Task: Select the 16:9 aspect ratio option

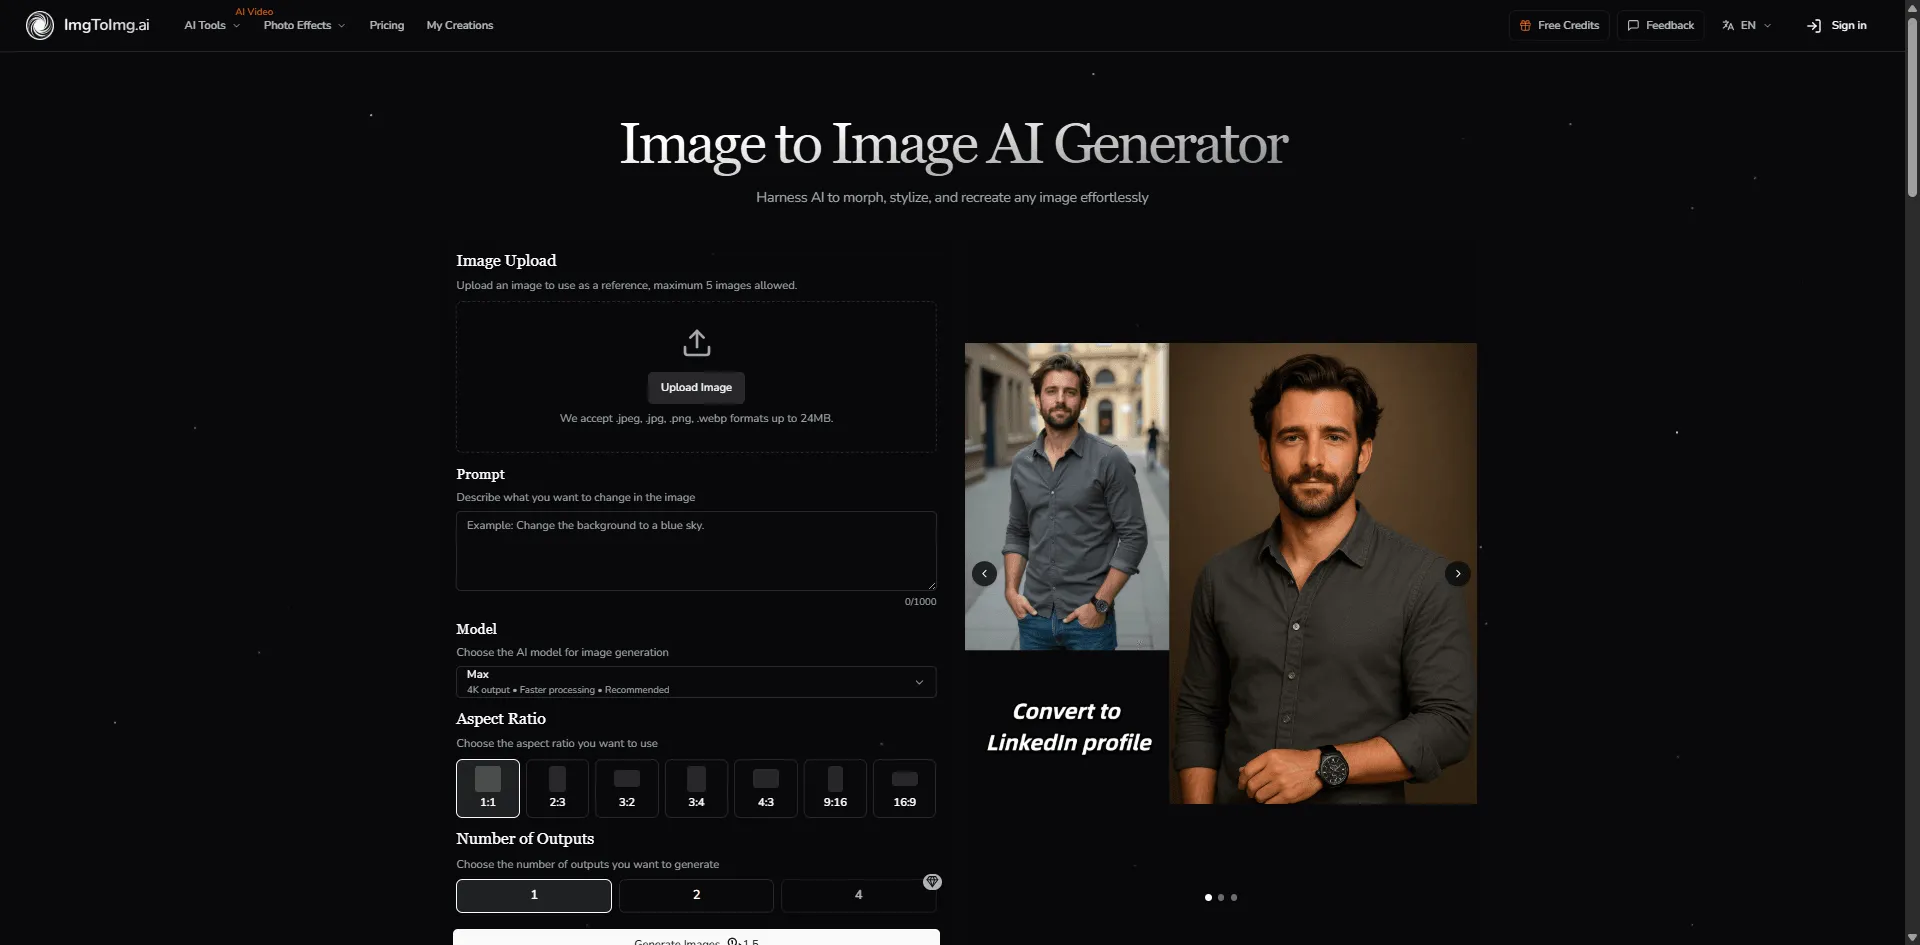Action: point(904,788)
